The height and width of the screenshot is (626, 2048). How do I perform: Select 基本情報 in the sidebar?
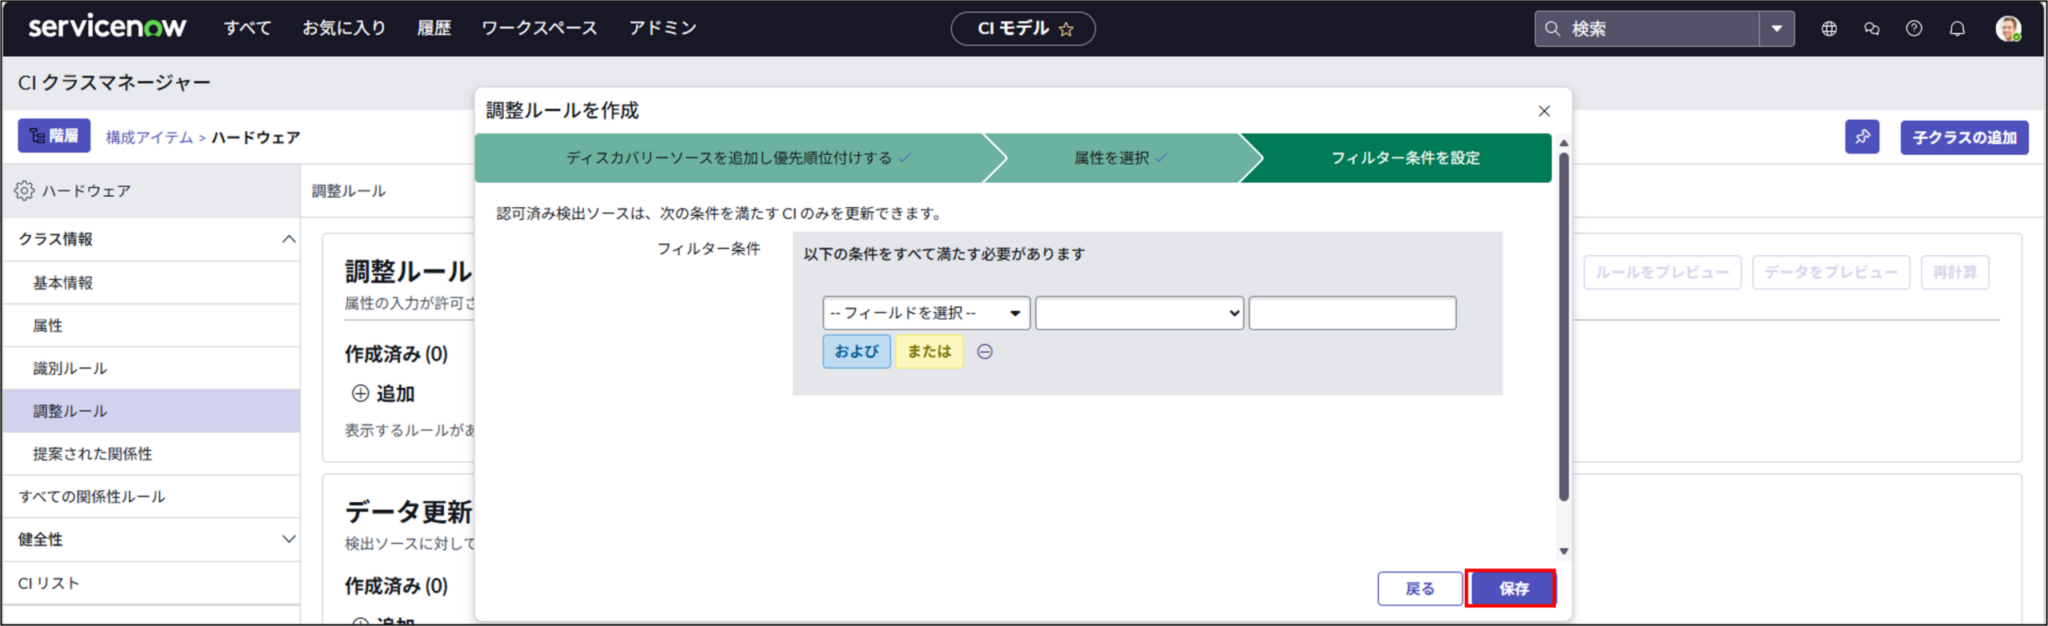pyautogui.click(x=151, y=283)
